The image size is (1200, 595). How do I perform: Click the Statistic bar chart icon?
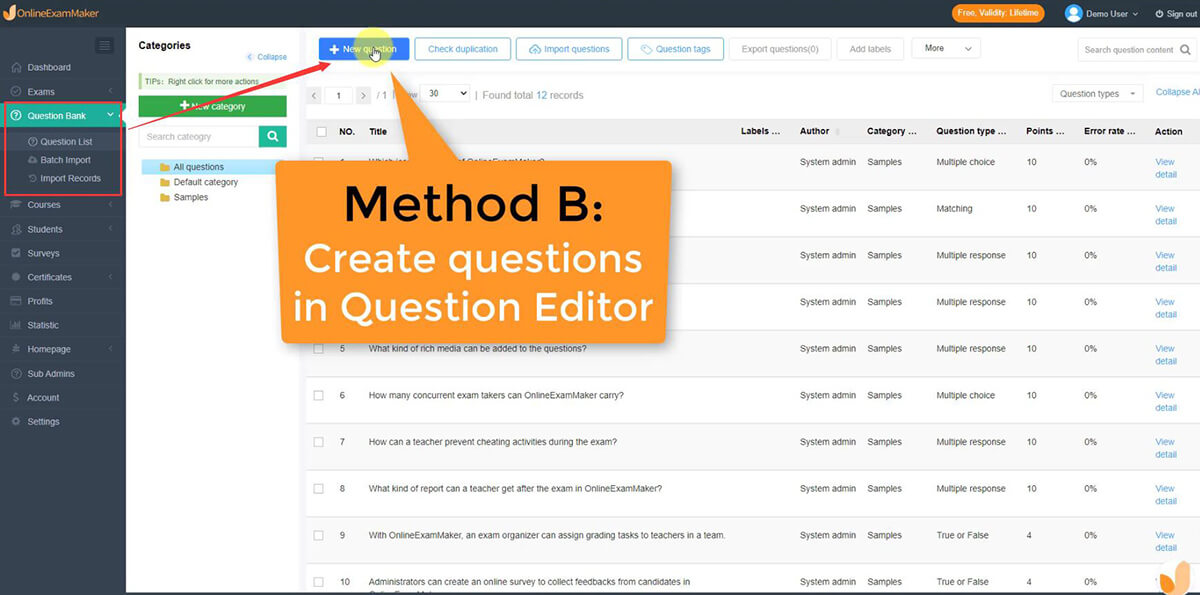[x=16, y=325]
